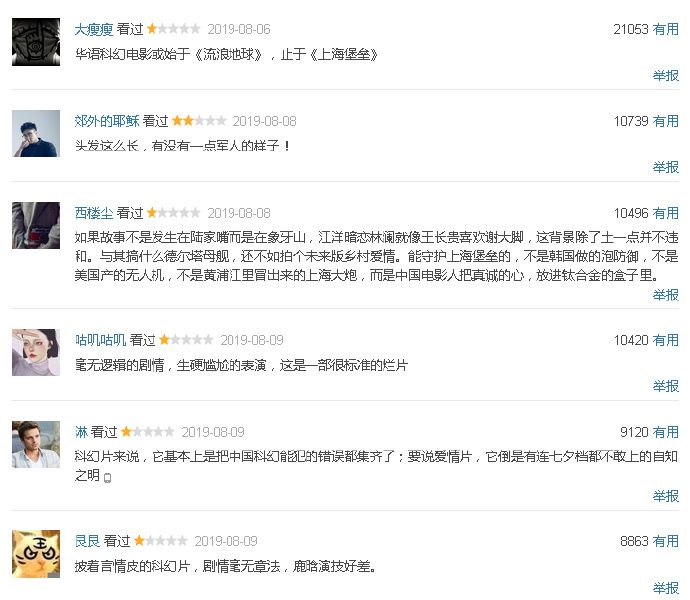Screen dimensions: 690x600
Task: Open username link 大瘦瘦
Action: point(95,30)
